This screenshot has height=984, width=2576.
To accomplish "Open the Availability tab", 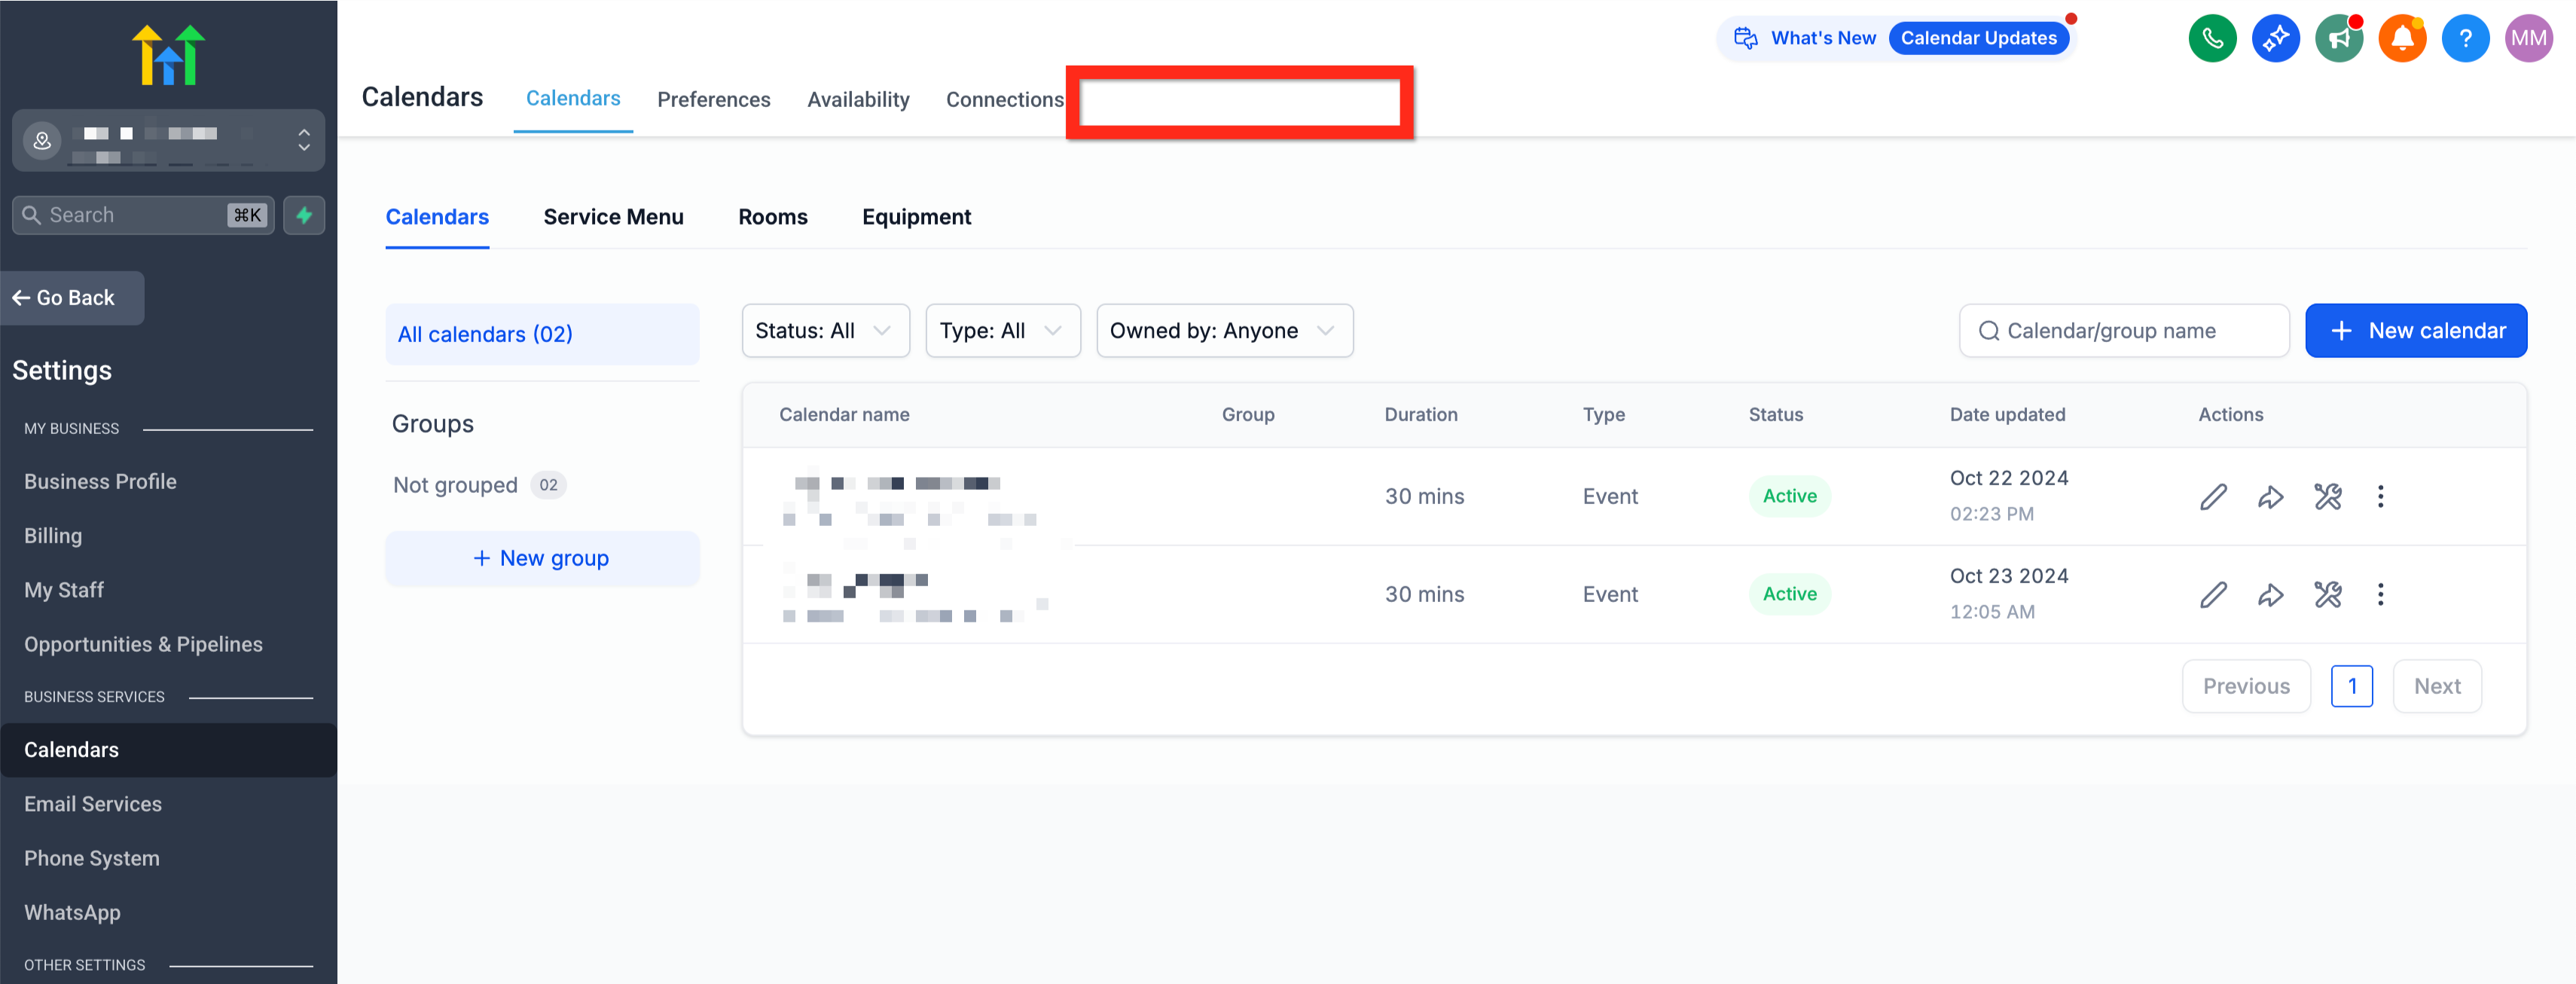I will 858,100.
